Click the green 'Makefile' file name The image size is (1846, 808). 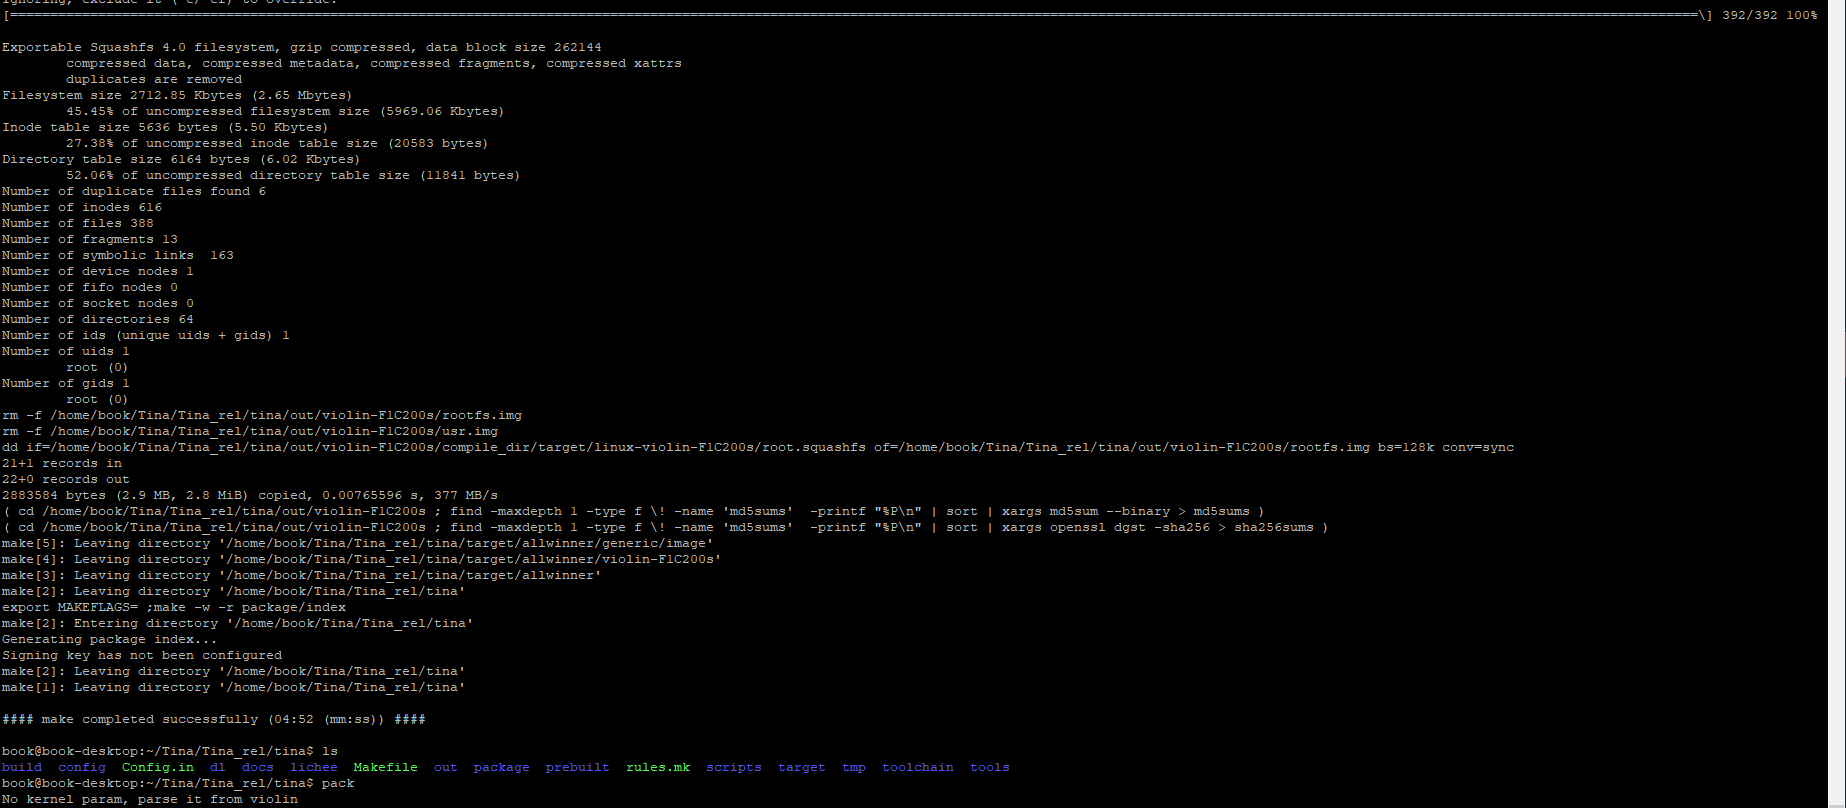click(386, 767)
